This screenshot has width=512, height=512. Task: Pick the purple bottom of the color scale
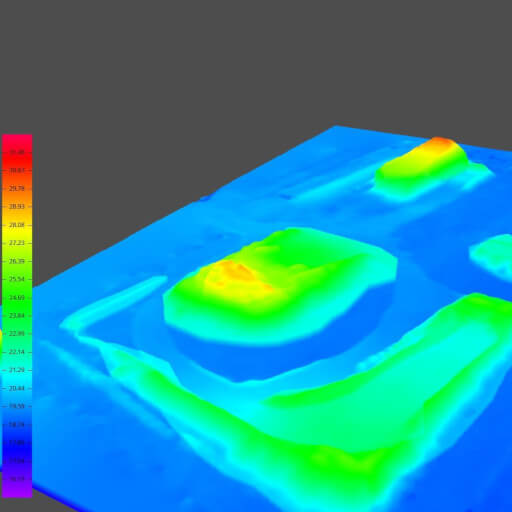[x=17, y=490]
